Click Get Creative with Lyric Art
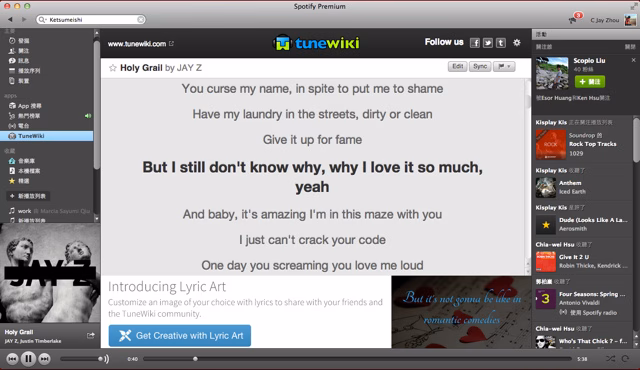The height and width of the screenshot is (370, 640). 180,336
